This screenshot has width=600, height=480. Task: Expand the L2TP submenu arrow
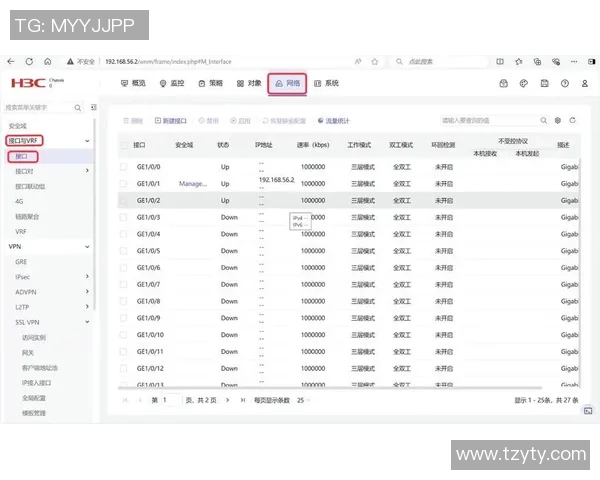coord(87,307)
